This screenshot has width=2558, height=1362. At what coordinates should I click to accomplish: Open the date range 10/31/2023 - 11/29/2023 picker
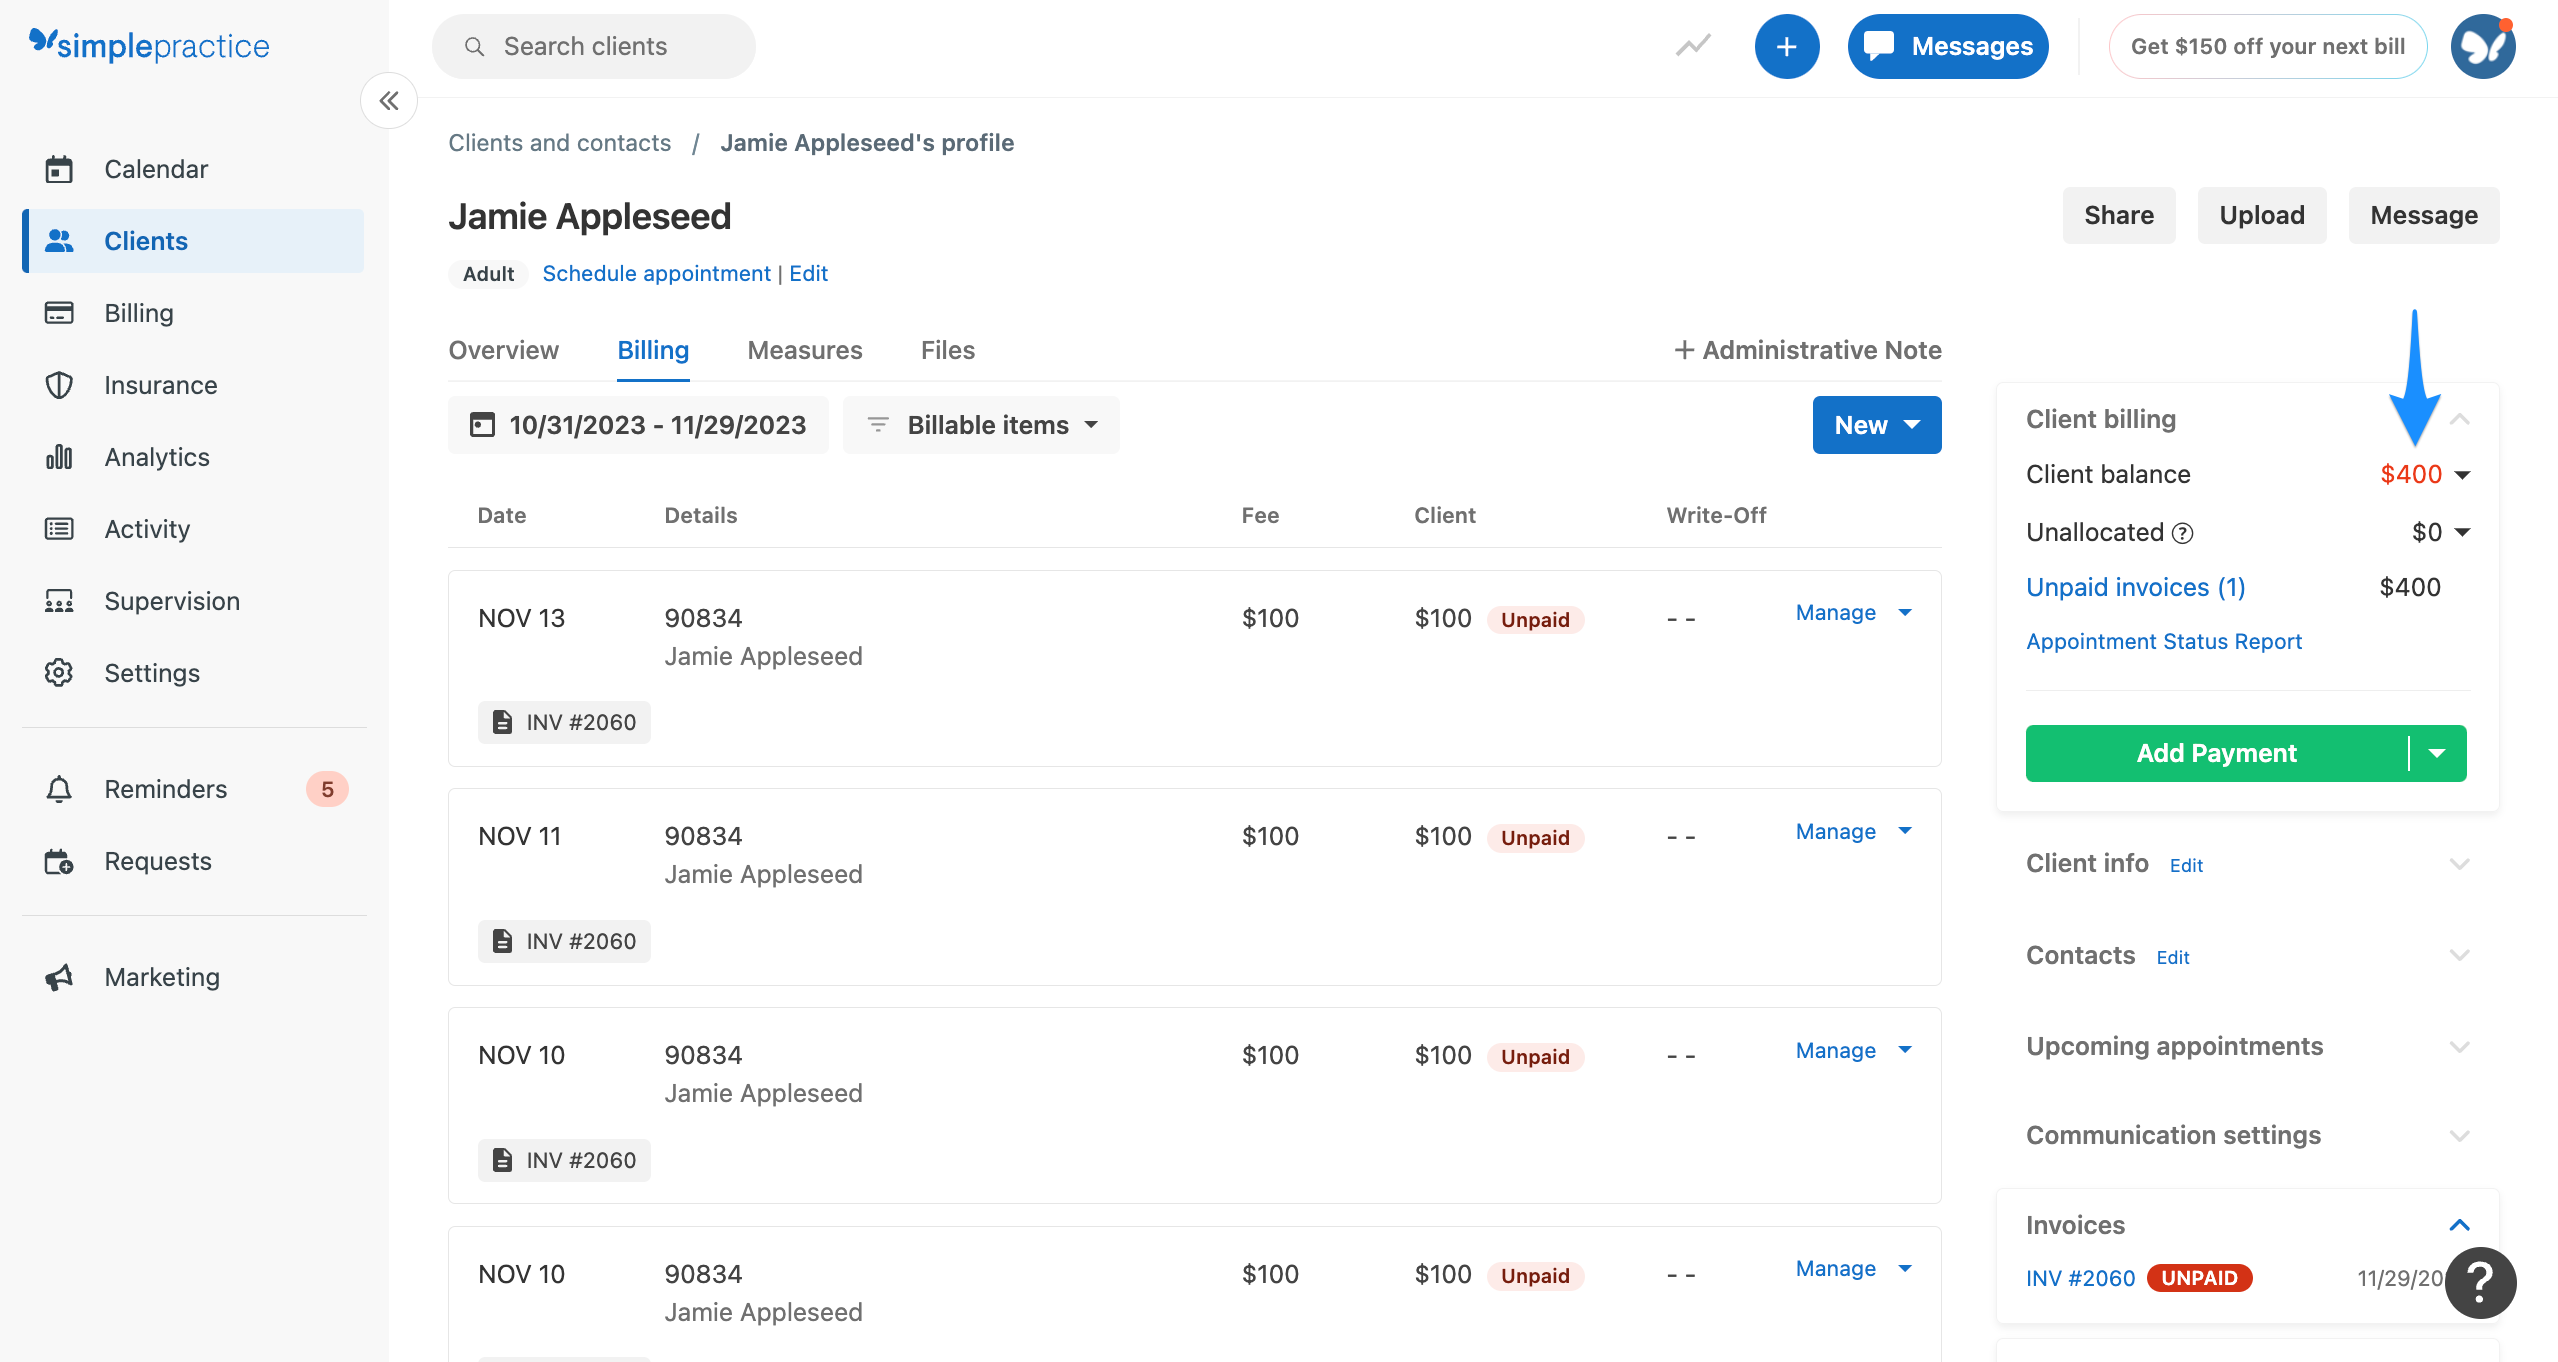638,425
